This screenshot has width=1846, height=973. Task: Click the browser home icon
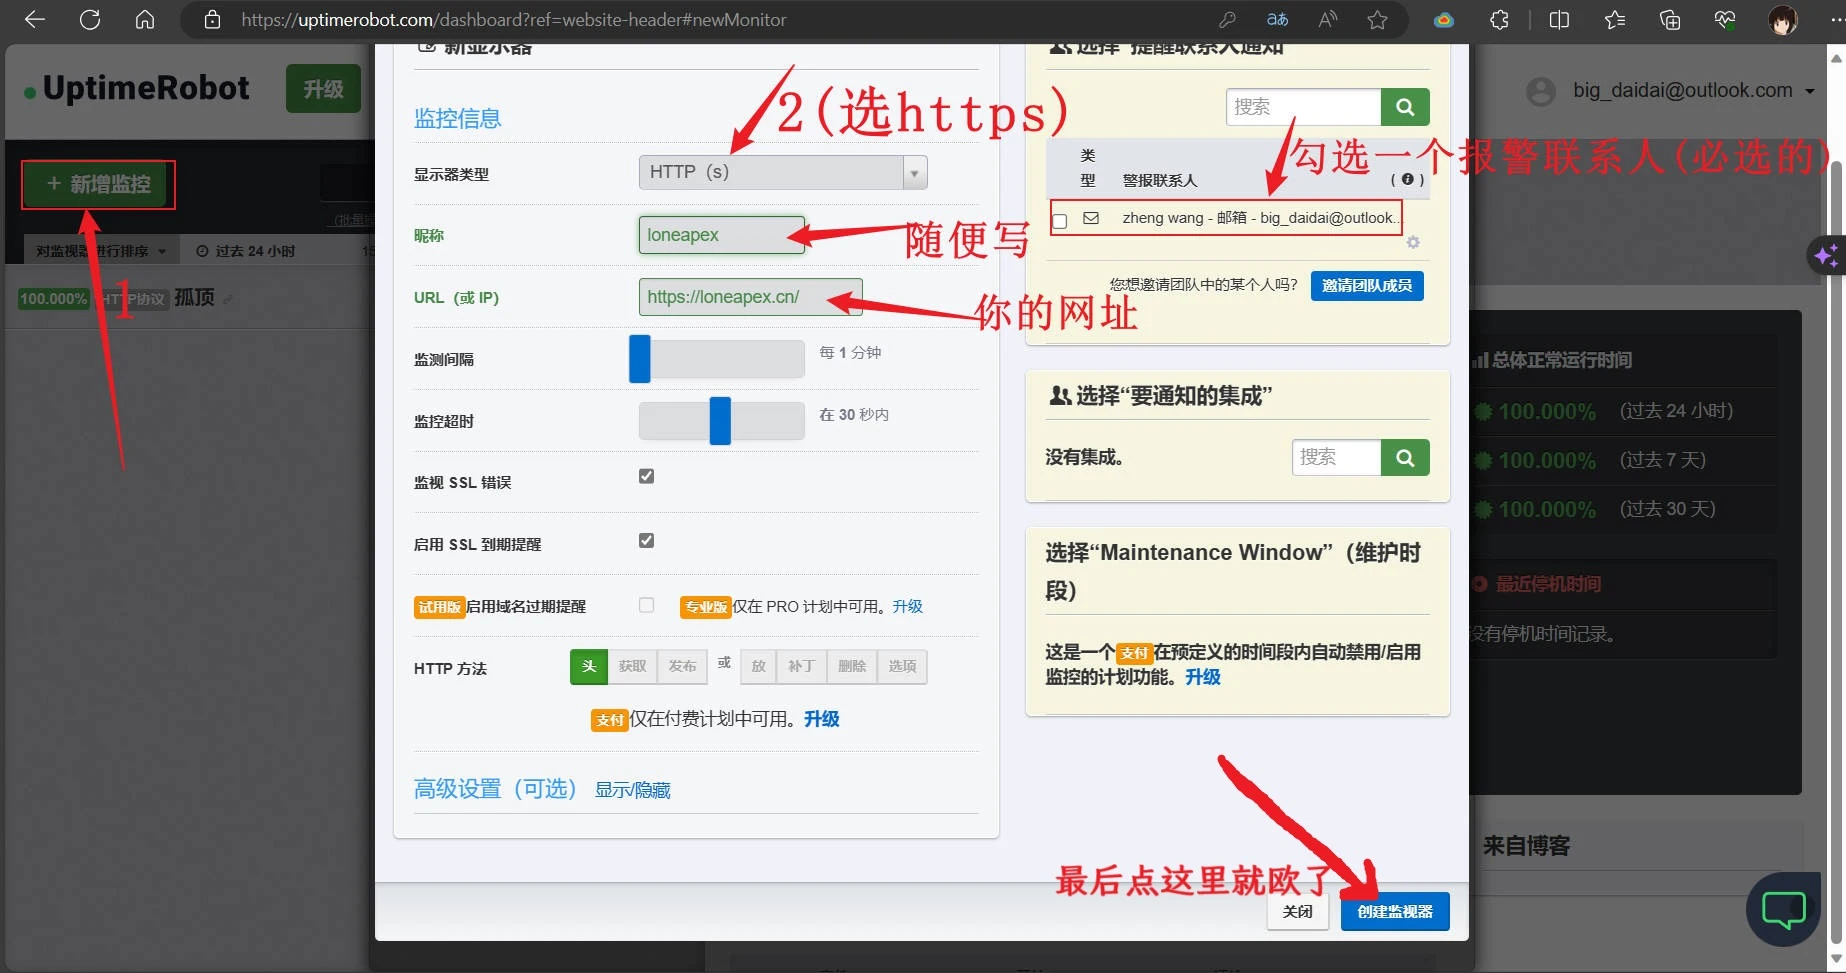pyautogui.click(x=145, y=20)
